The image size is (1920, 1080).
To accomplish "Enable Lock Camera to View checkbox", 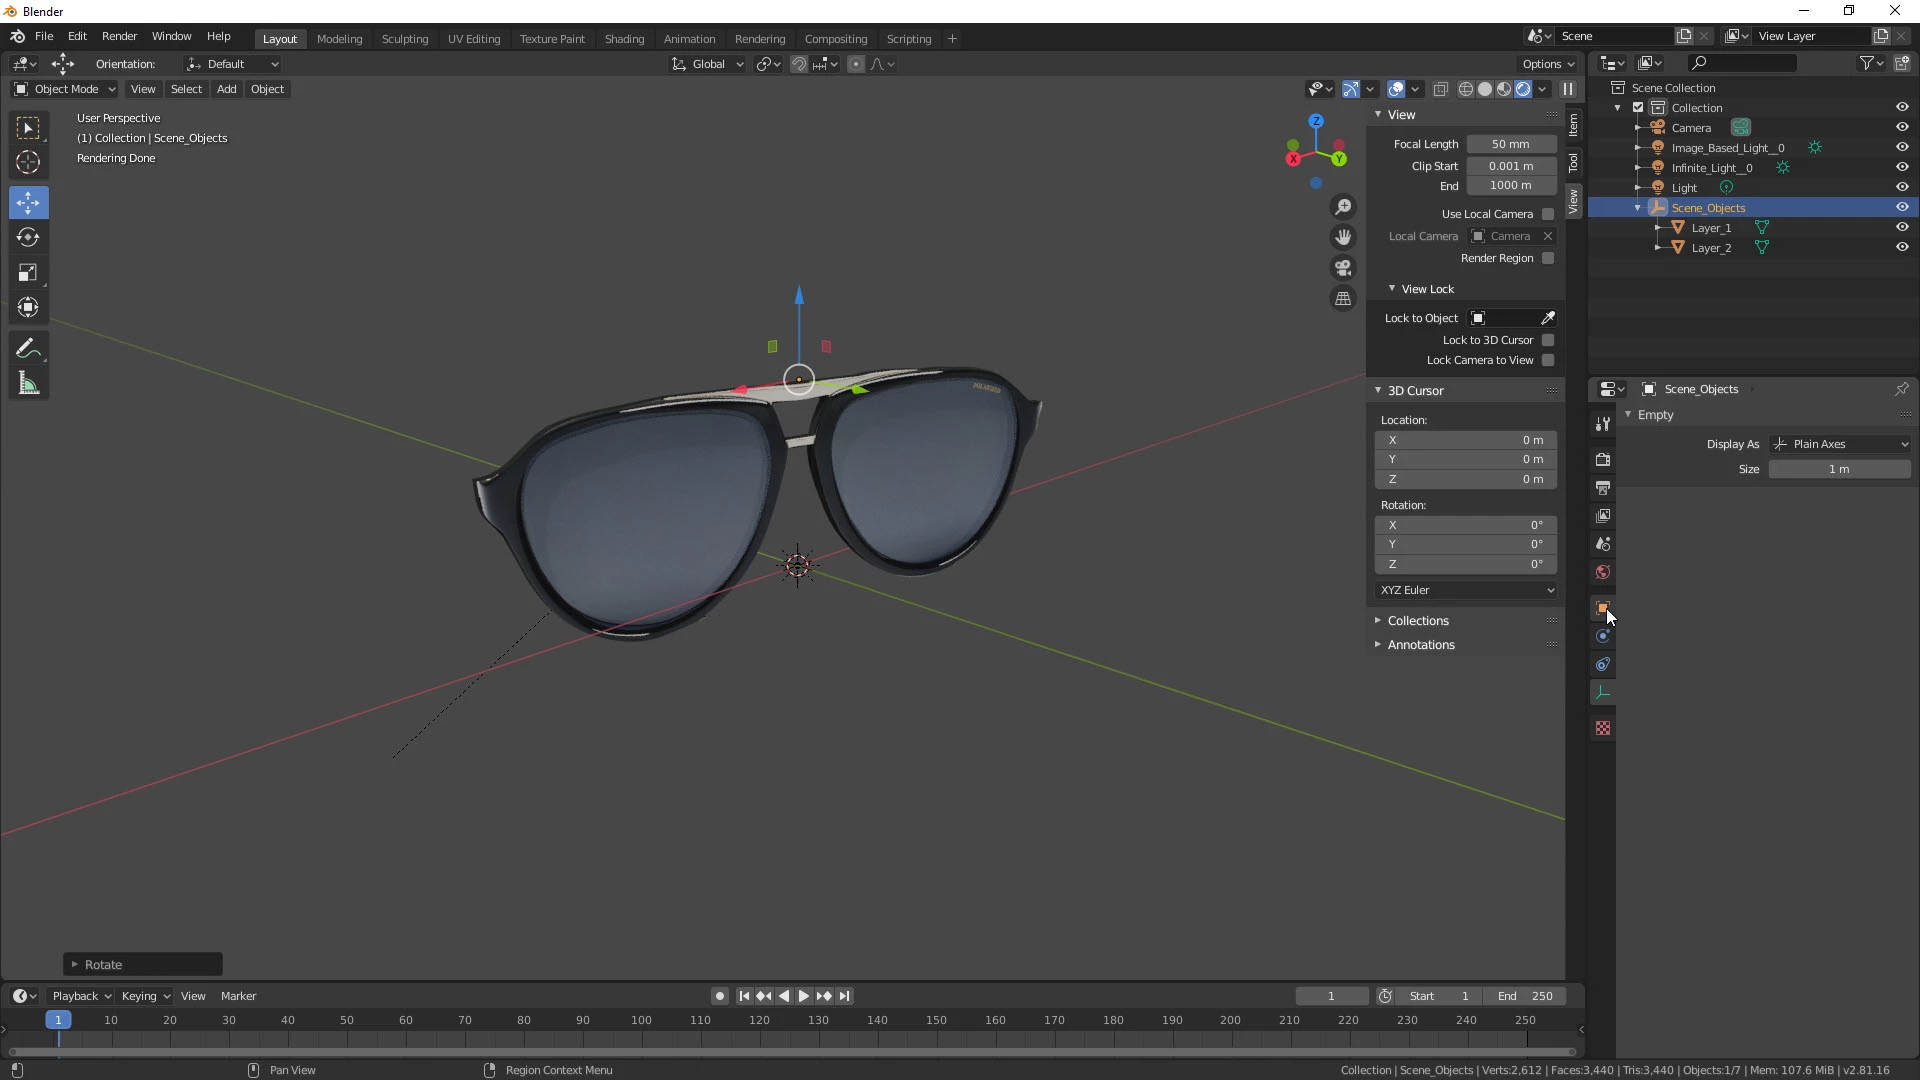I will coord(1548,360).
